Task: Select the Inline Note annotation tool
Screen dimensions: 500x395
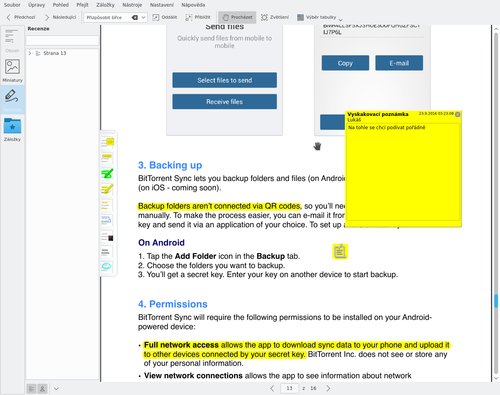Action: pyautogui.click(x=107, y=157)
